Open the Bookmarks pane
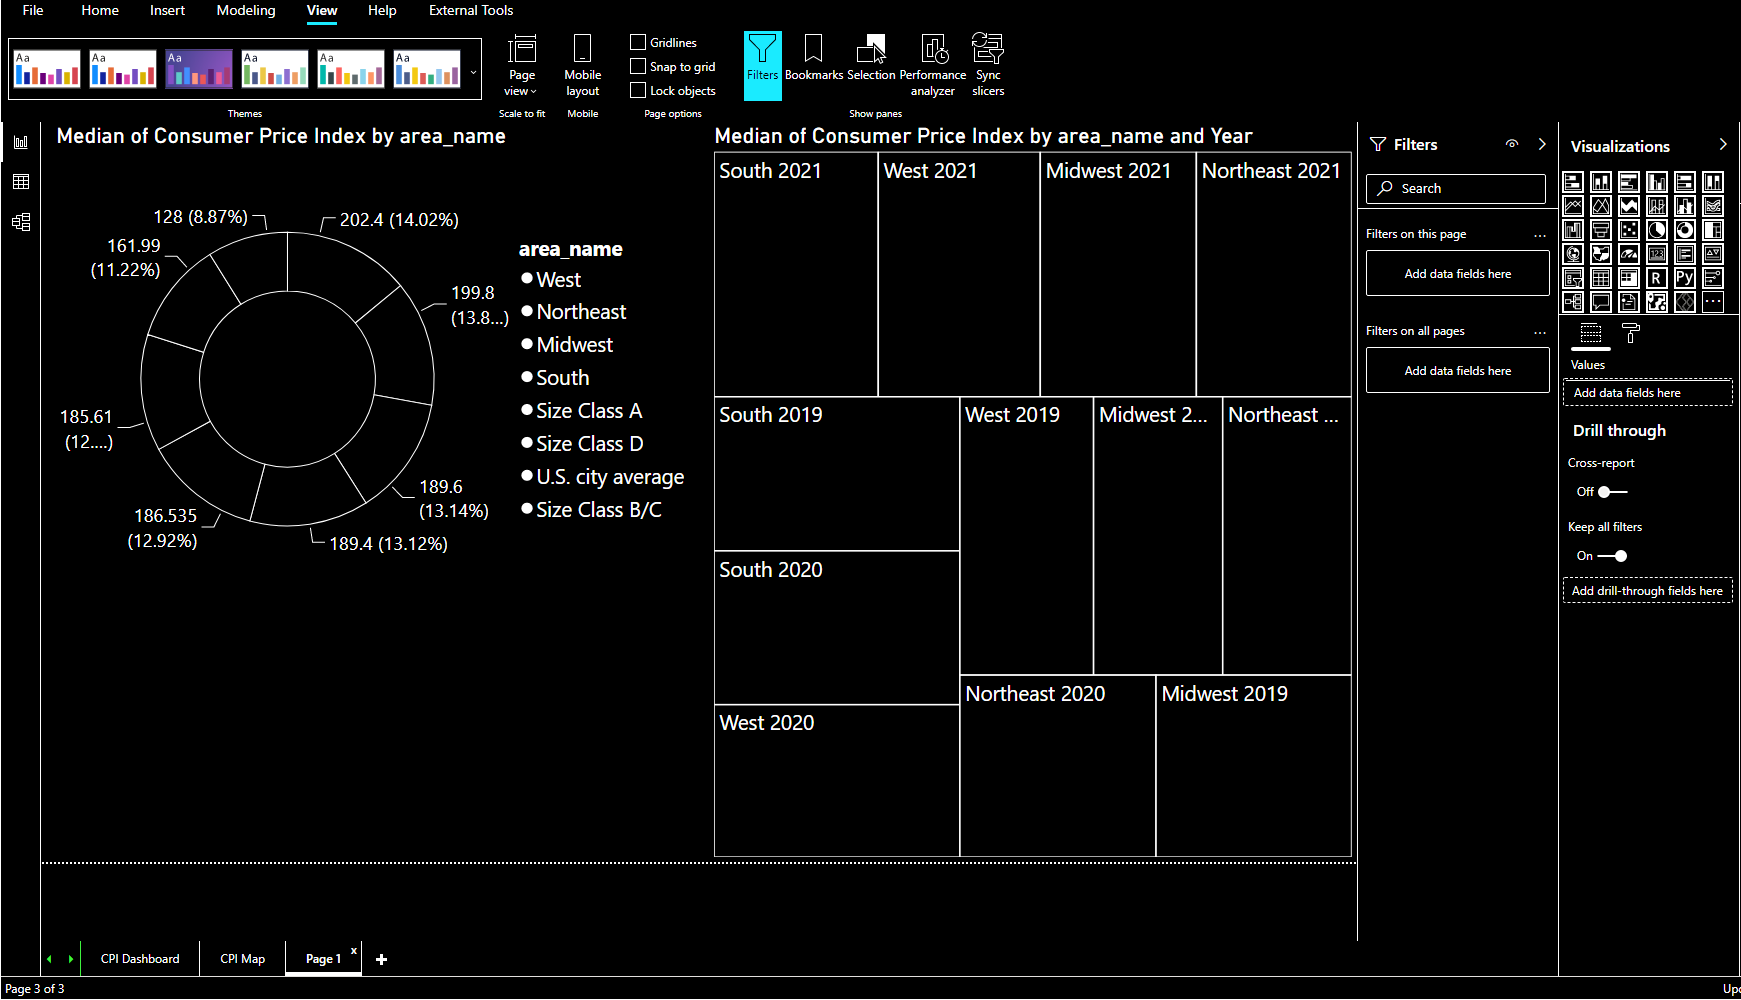This screenshot has height=1000, width=1741. [x=813, y=58]
